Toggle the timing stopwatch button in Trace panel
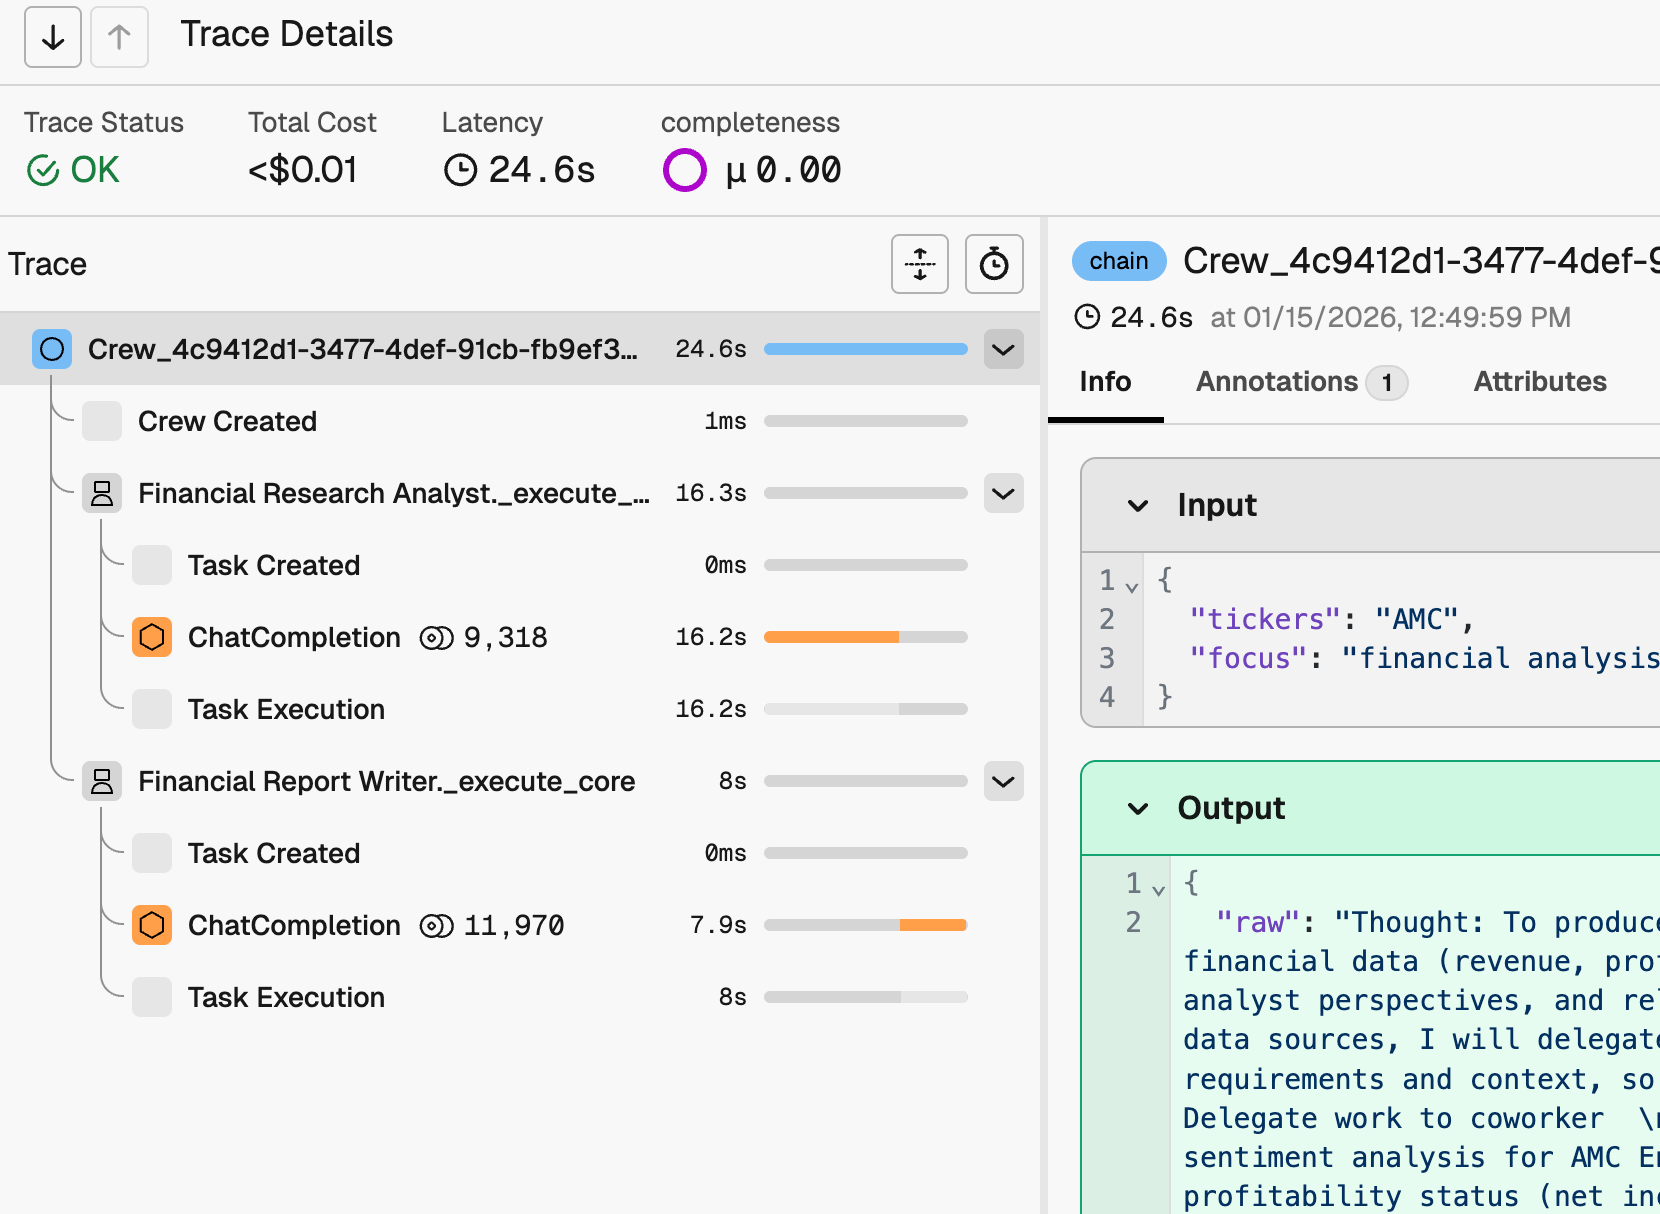The image size is (1660, 1214). 994,264
